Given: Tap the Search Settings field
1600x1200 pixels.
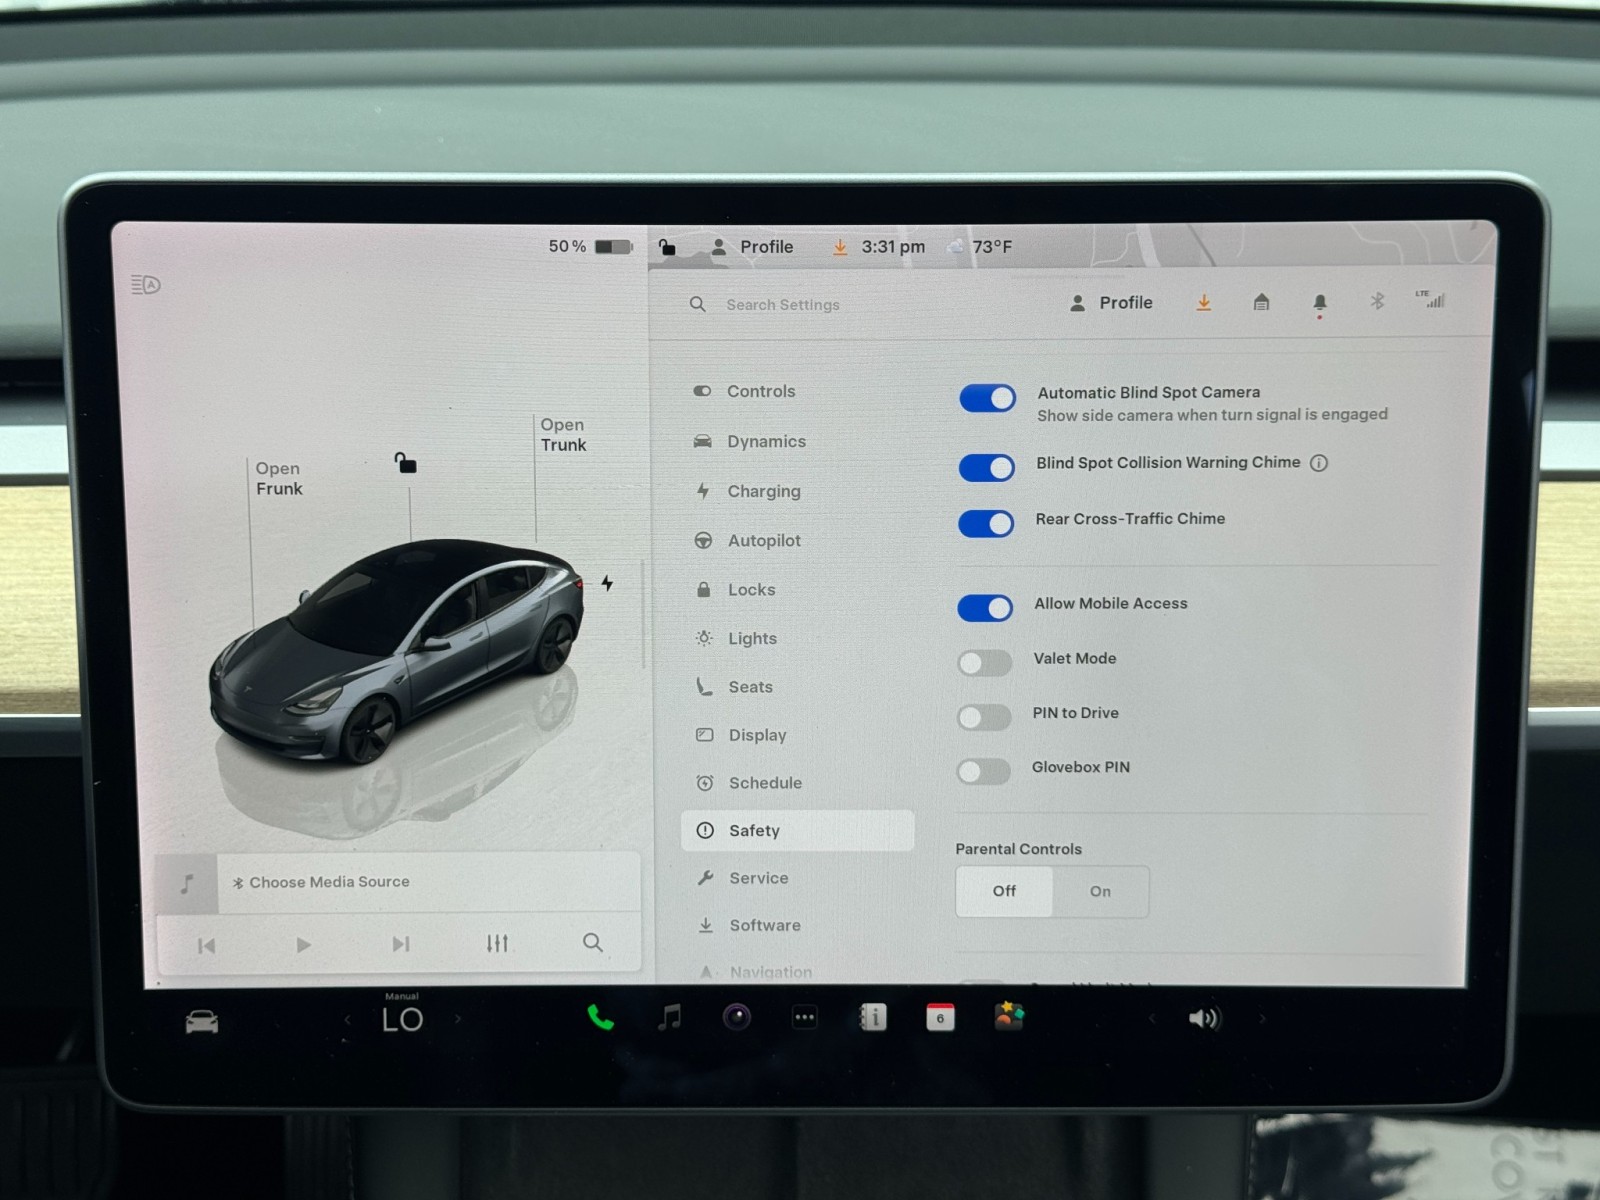Looking at the screenshot, I should coord(782,305).
